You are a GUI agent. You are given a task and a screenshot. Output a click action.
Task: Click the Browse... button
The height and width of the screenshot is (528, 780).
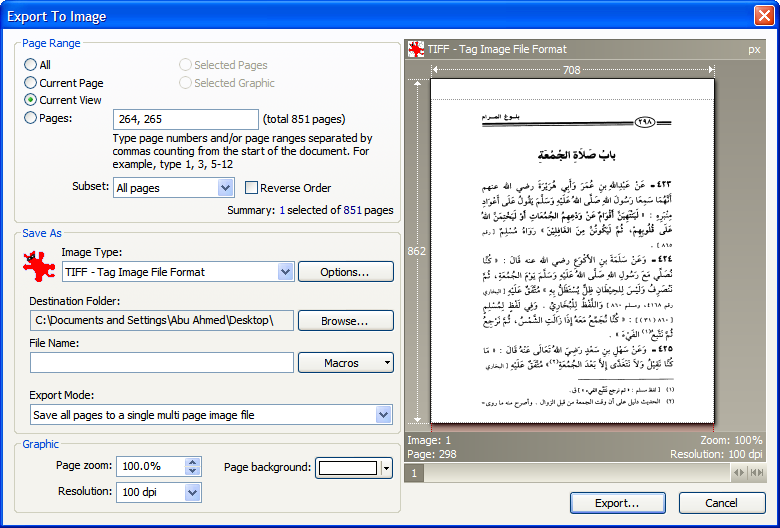click(345, 321)
